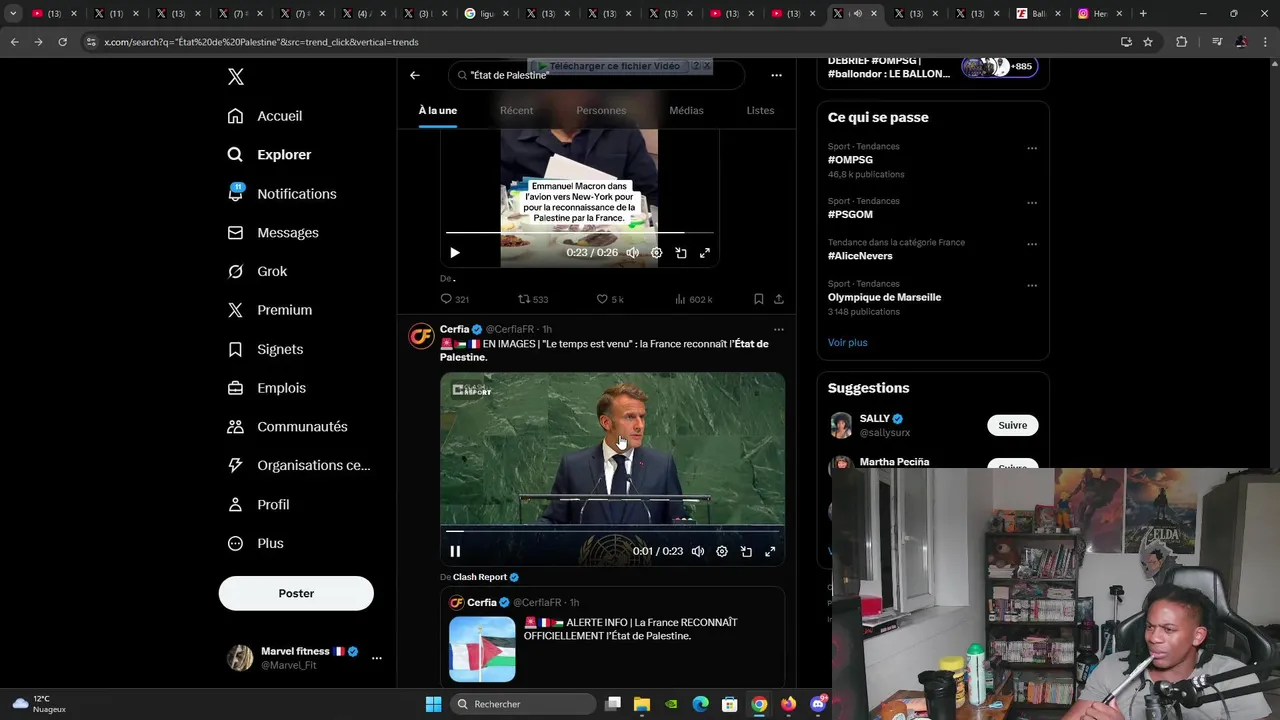
Task: Open #OMPSG trend options dots
Action: pos(1032,148)
